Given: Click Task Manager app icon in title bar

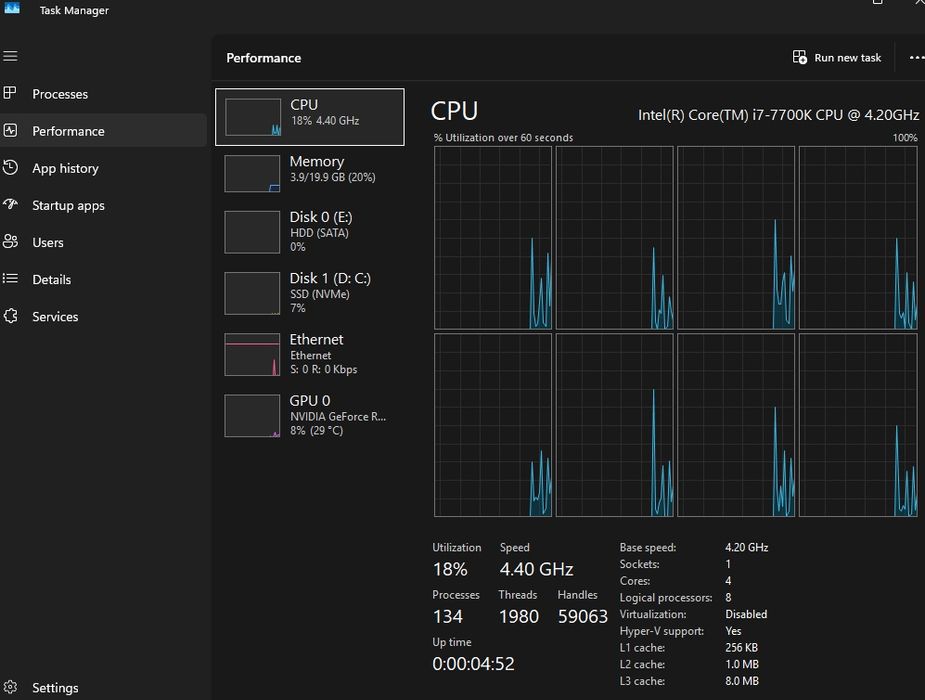Looking at the screenshot, I should 12,8.
